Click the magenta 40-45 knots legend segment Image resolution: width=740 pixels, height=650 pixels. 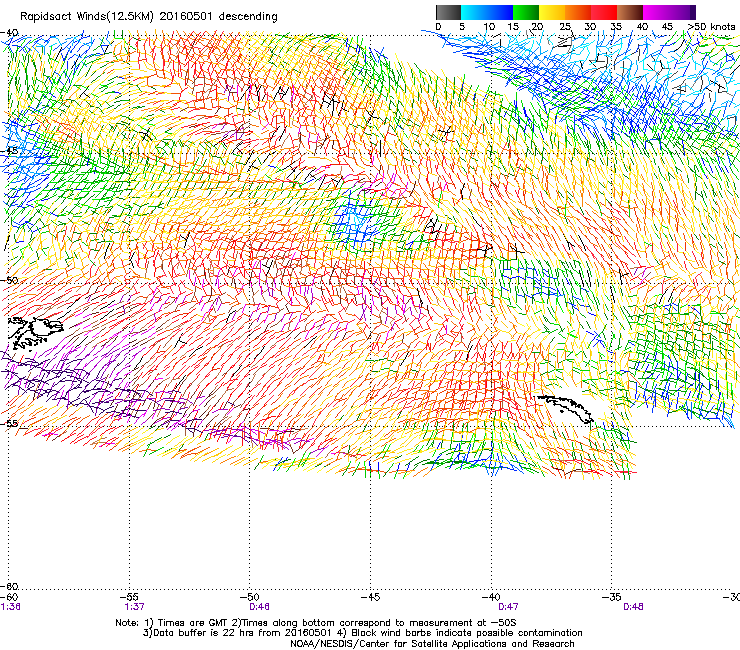(x=656, y=12)
